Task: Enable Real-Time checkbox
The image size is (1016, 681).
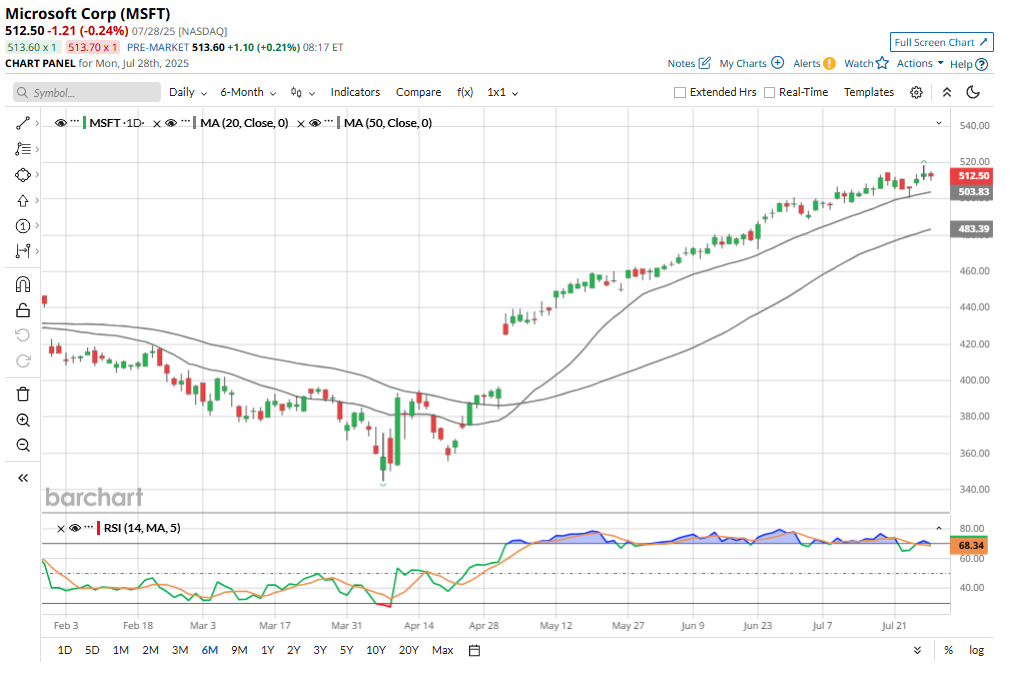Action: coord(769,93)
